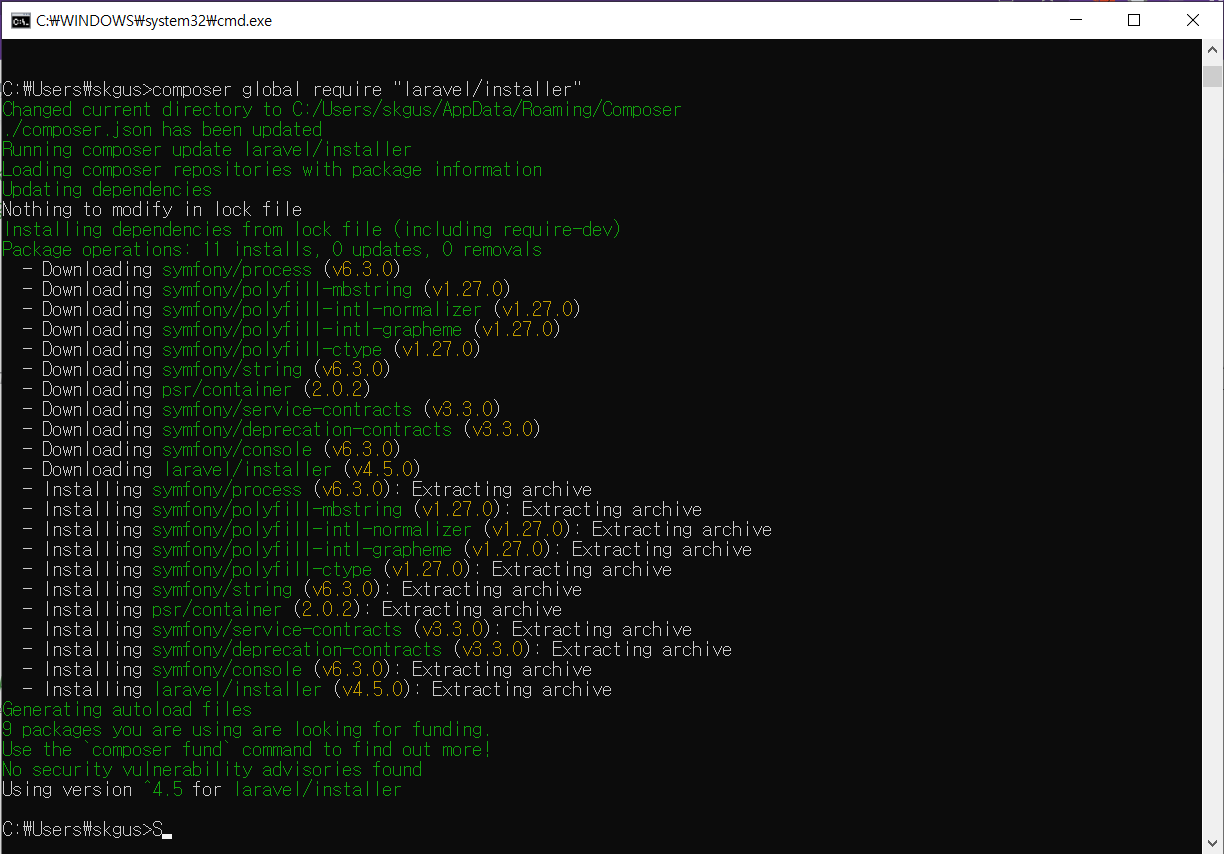Close the cmd.exe window
The height and width of the screenshot is (854, 1224).
pos(1193,20)
